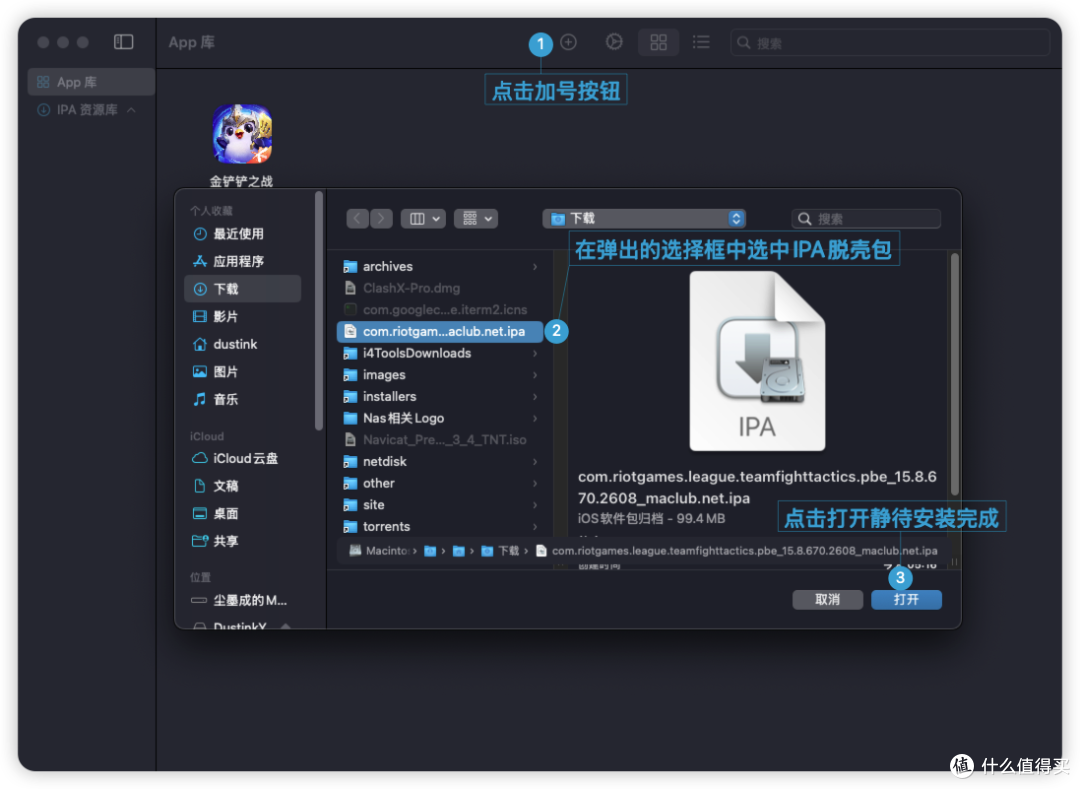Select 应用程序 in dialog sidebar
The width and height of the screenshot is (1080, 789).
click(242, 261)
